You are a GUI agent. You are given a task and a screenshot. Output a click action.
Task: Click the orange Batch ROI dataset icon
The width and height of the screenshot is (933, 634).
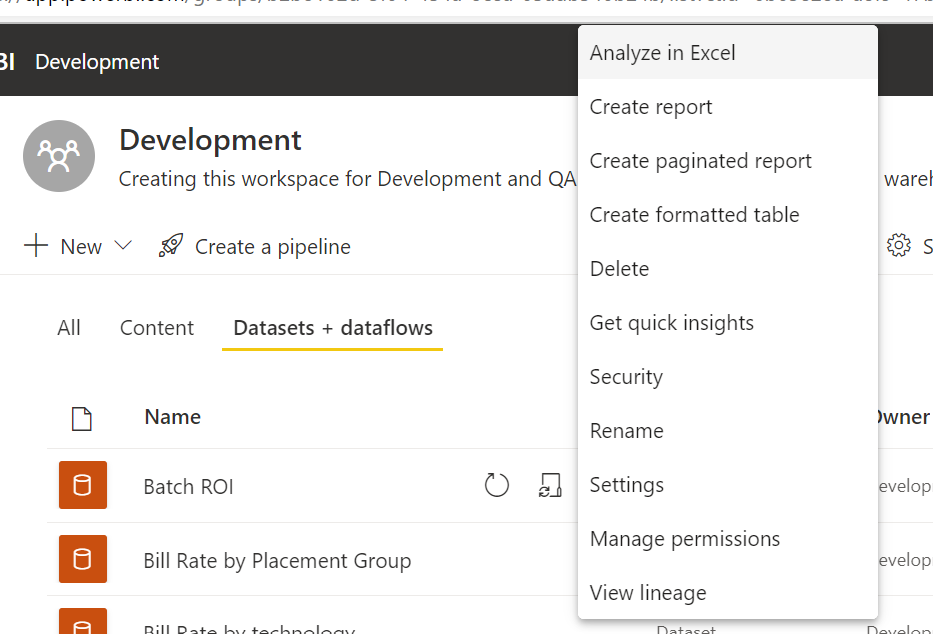pos(81,485)
